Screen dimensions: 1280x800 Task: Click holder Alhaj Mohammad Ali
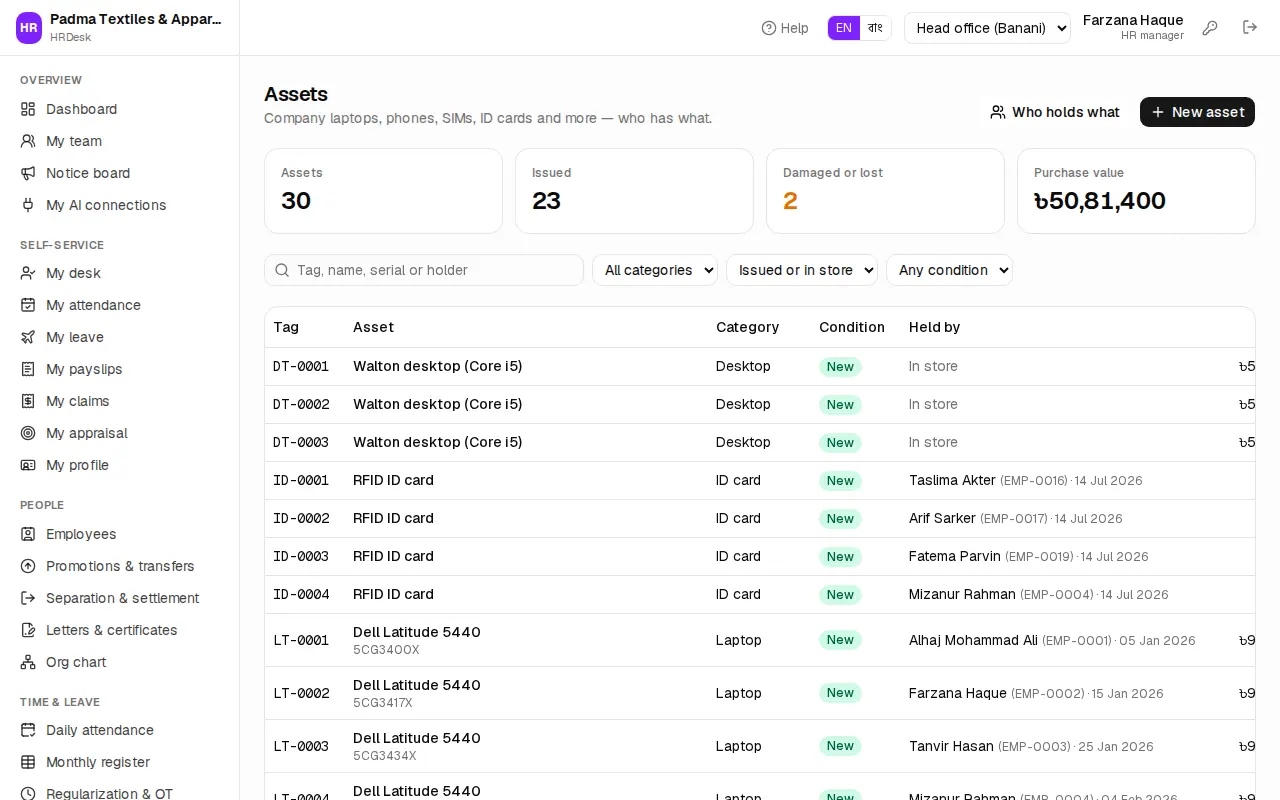coord(973,640)
